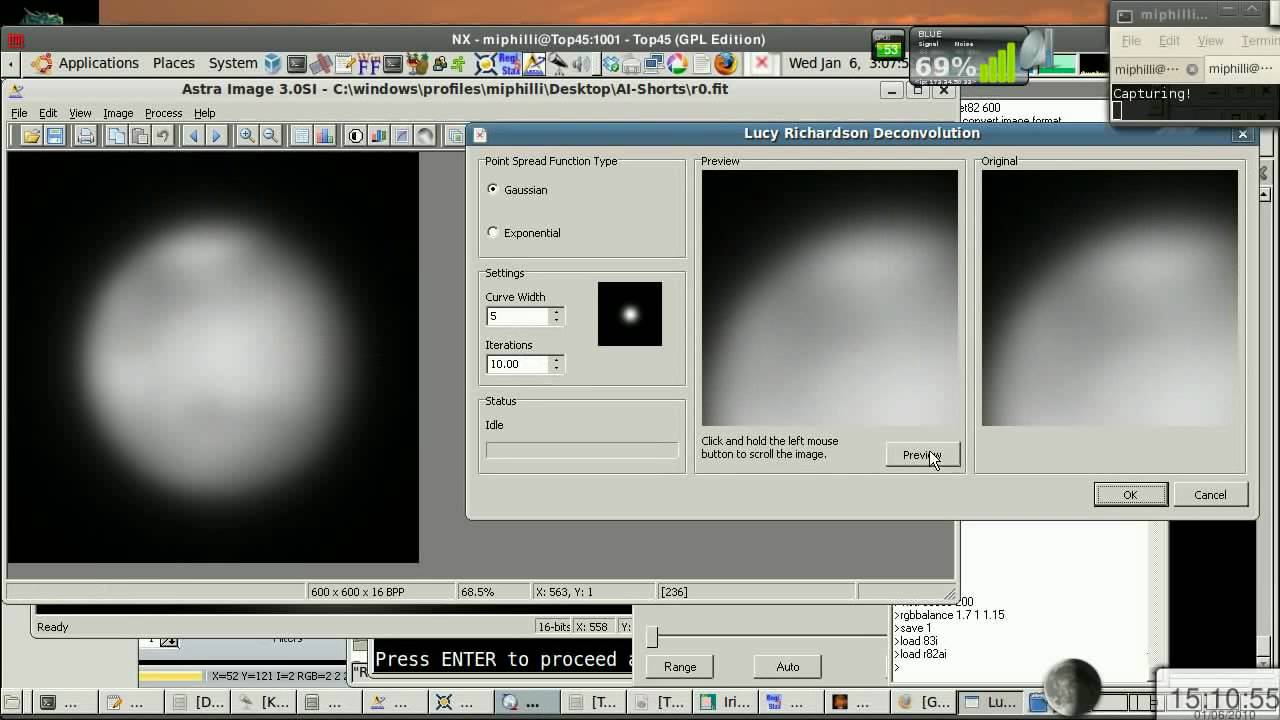Click the date and time in the top panel
Screen dimensions: 1280x720
pyautogui.click(x=850, y=63)
